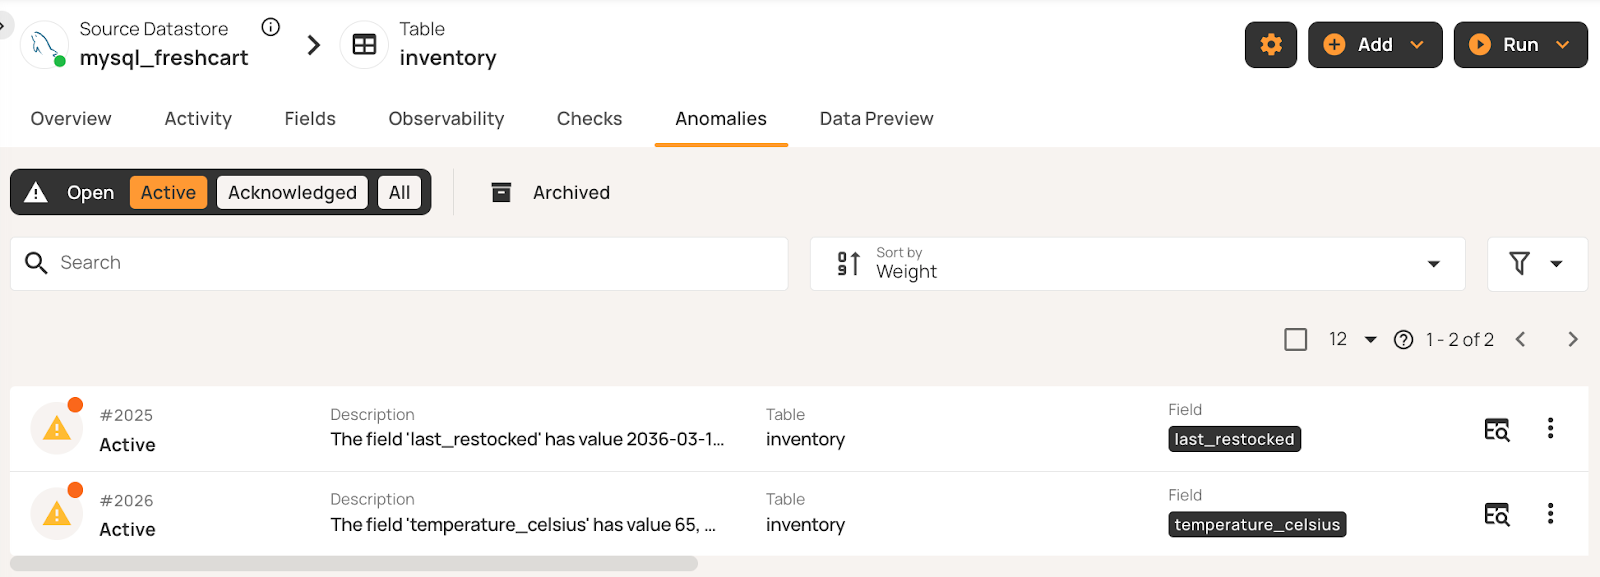Select the Acknowledged anomaly filter

[291, 192]
